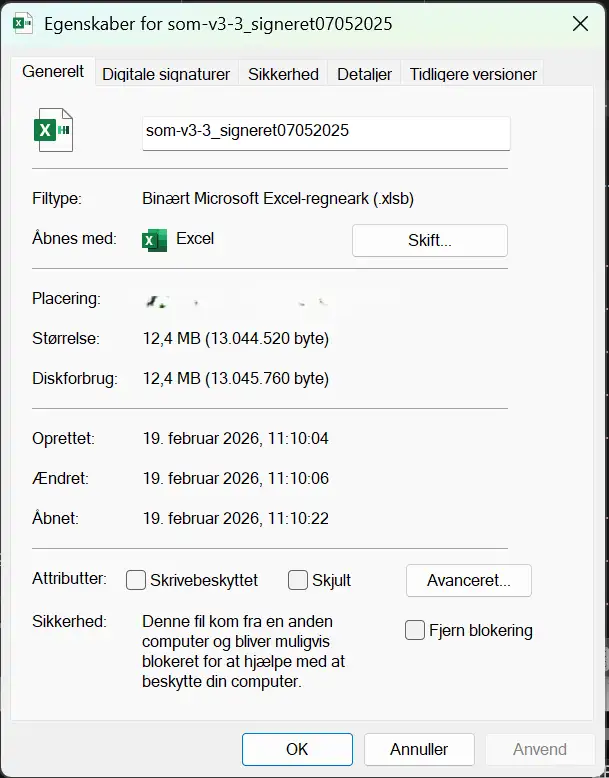Click the filename text field
Viewport: 609px width, 778px height.
[326, 131]
